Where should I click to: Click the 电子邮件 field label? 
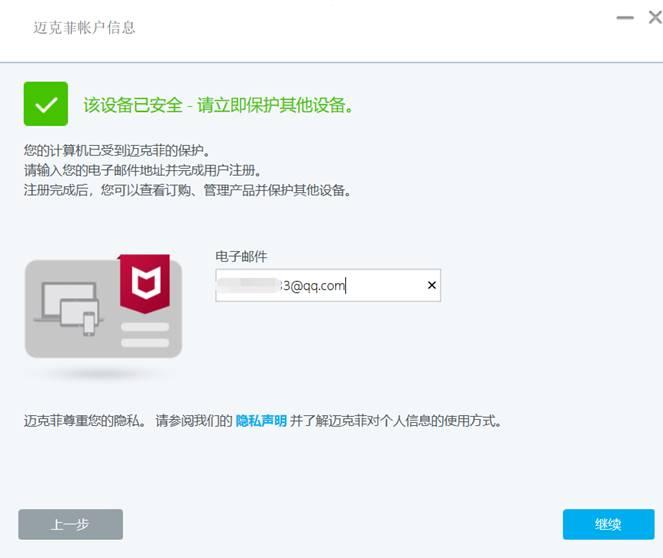[241, 256]
